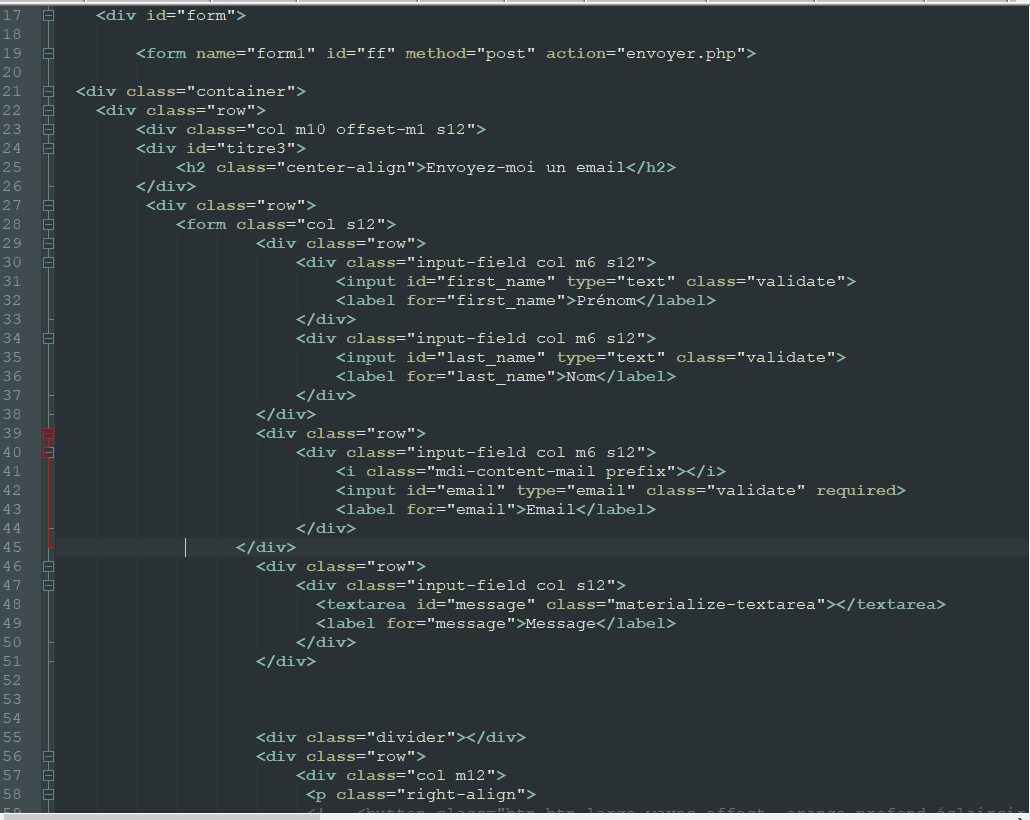Click the id="message" attribute on line 48
This screenshot has height=820, width=1030.
(476, 604)
